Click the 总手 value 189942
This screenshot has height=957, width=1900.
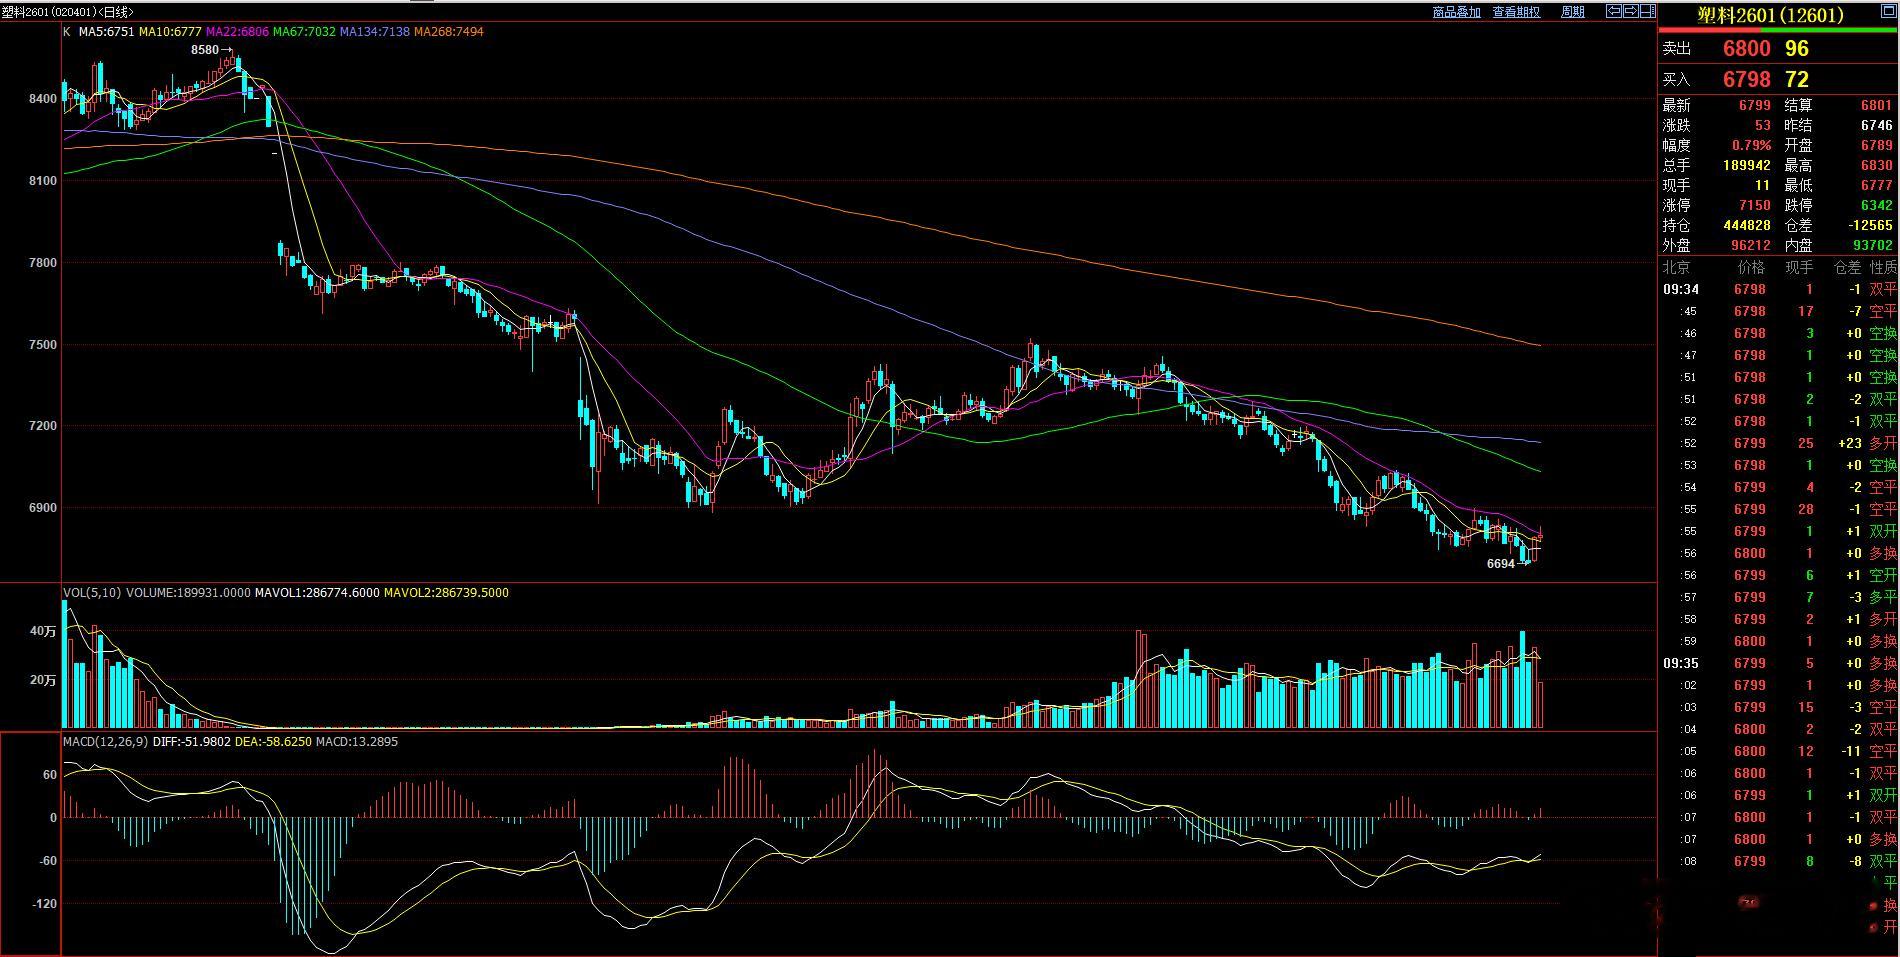click(x=1747, y=165)
